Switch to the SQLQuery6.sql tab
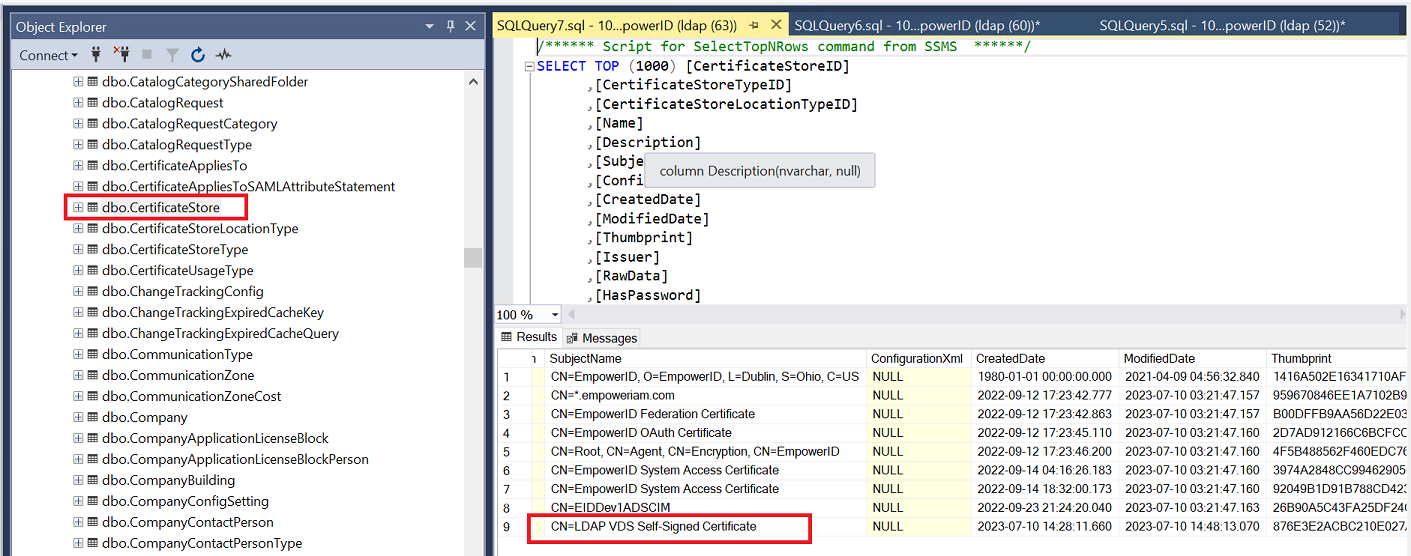The height and width of the screenshot is (556, 1411). pos(917,25)
